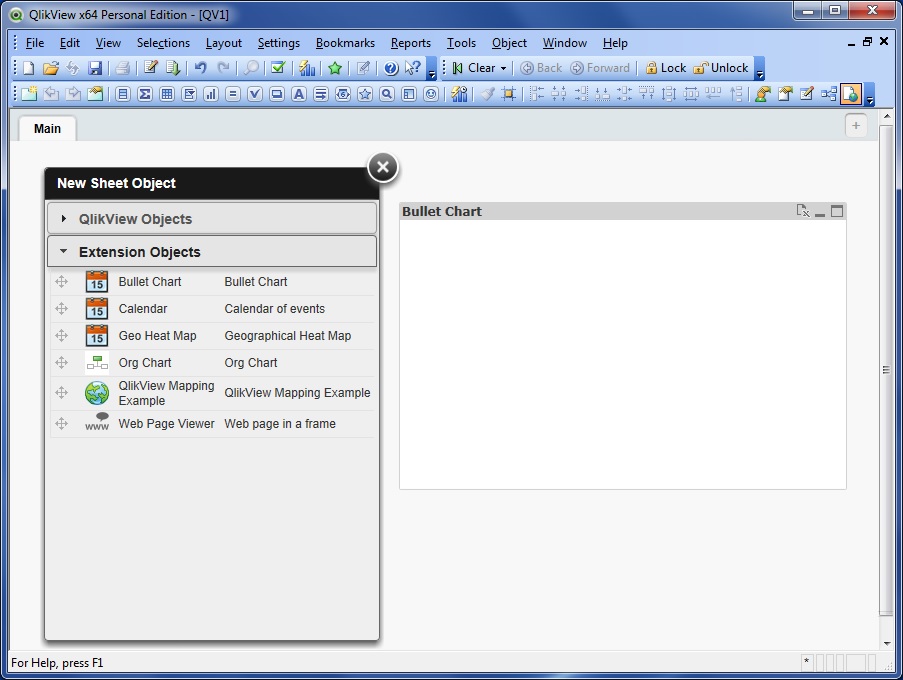Create a Search Object magnifier icon
Viewport: 903px width, 680px height.
[x=387, y=94]
